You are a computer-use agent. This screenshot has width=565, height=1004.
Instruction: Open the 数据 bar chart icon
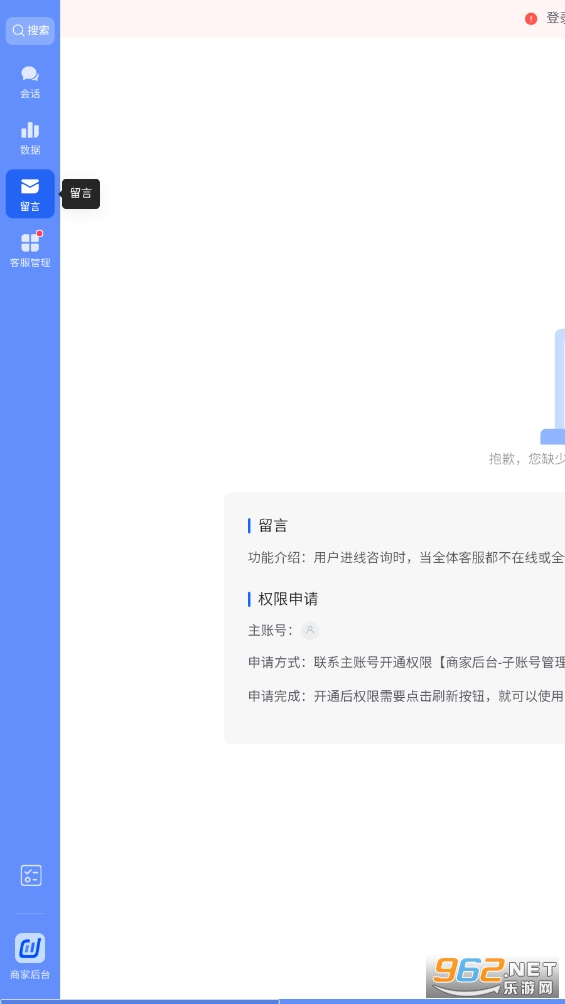(x=30, y=130)
